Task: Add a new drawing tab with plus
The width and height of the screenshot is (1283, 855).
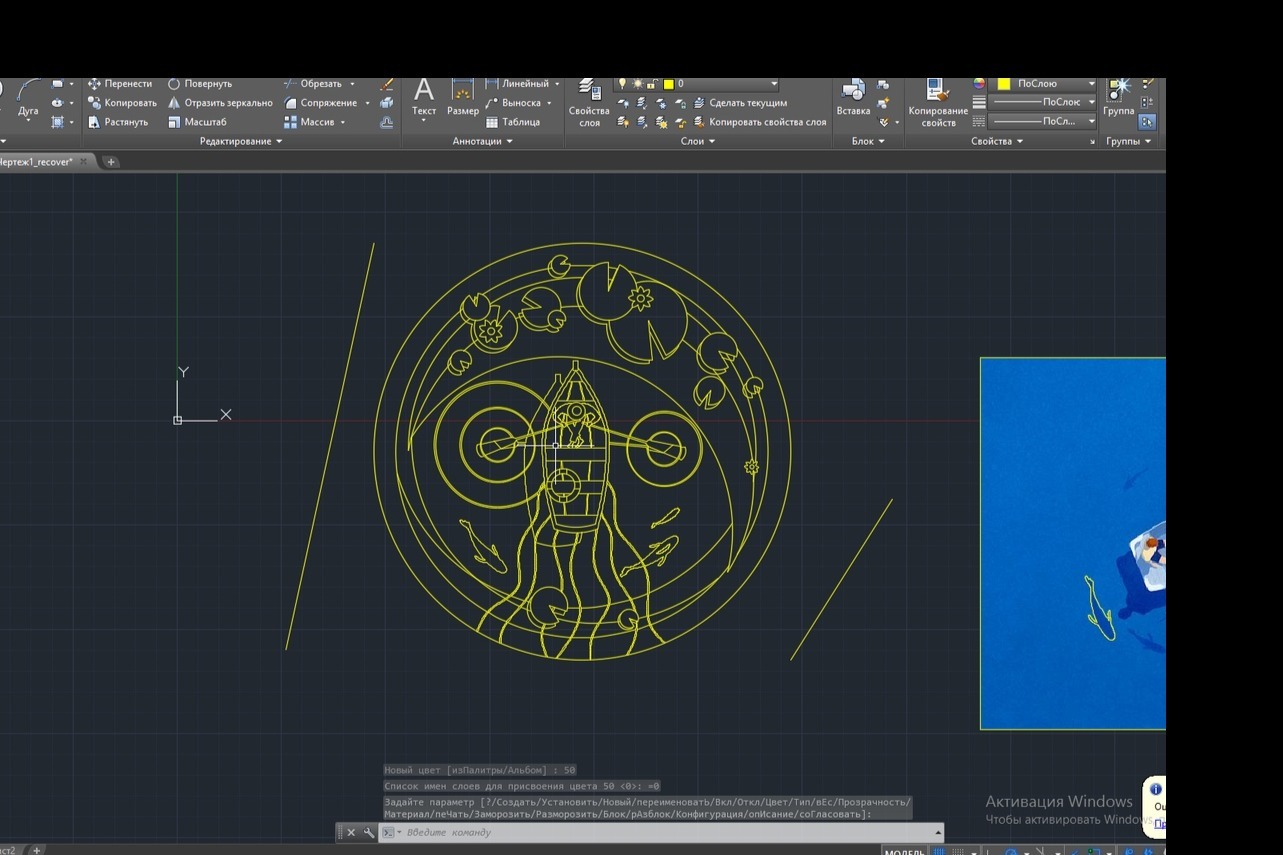Action: click(x=111, y=161)
